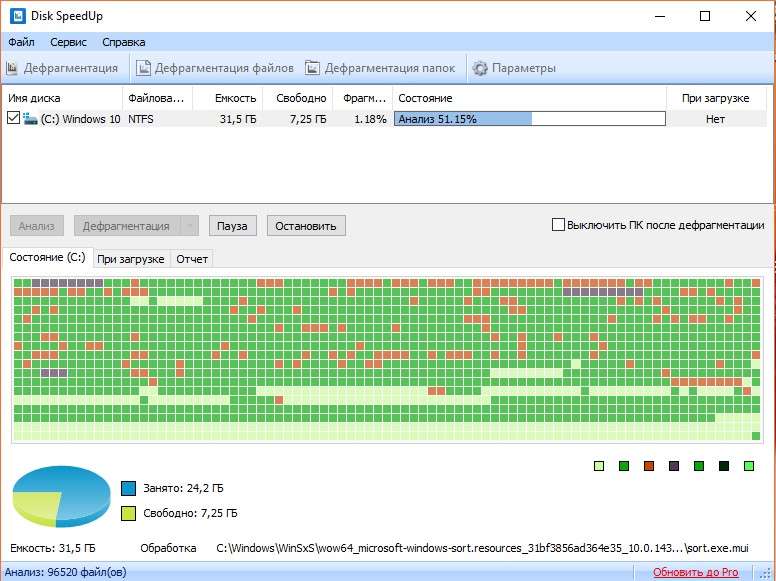The width and height of the screenshot is (776, 581).
Task: Click the sort.exe.mui file path text
Action: 483,548
